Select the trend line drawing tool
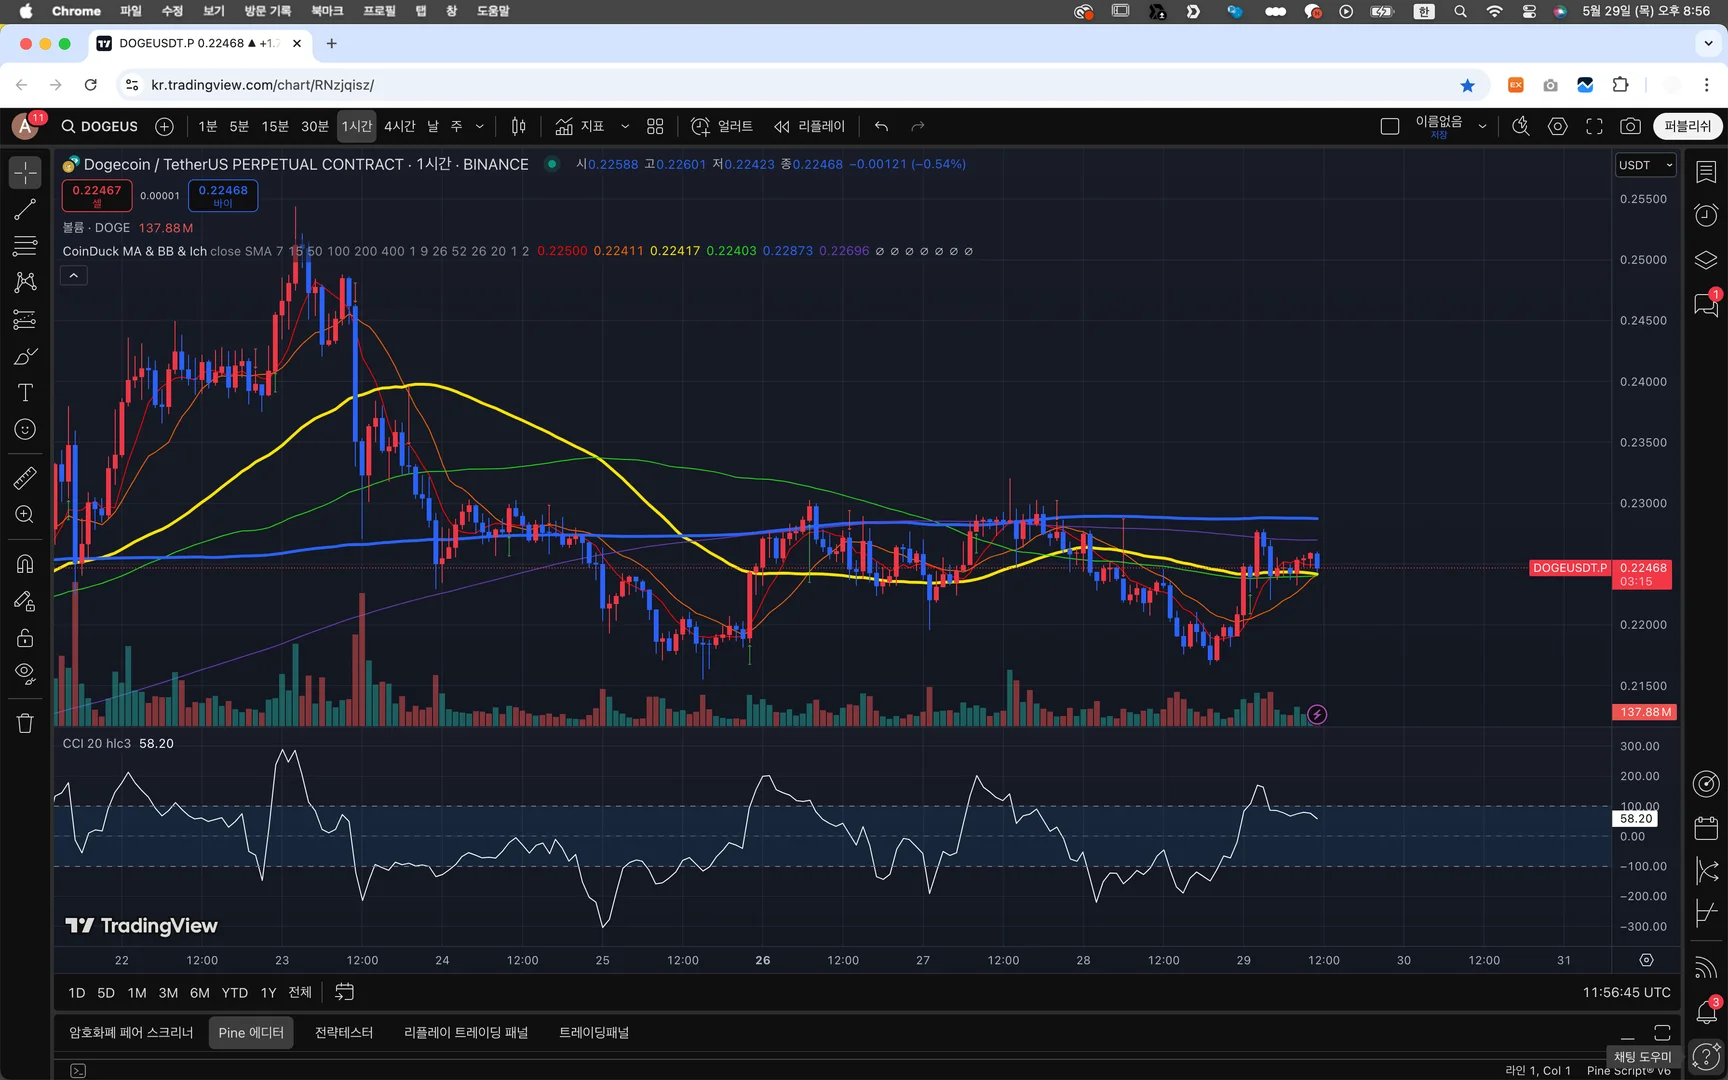This screenshot has width=1728, height=1080. click(25, 209)
